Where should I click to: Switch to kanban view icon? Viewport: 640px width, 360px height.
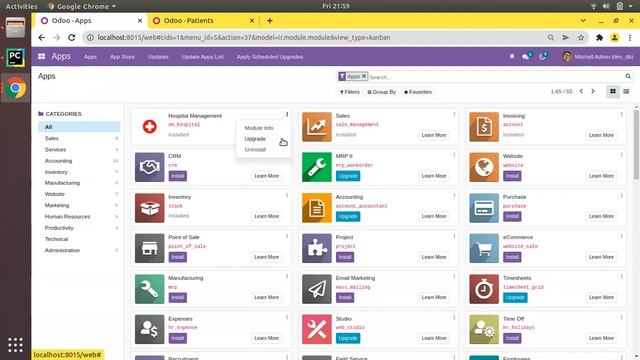[613, 91]
